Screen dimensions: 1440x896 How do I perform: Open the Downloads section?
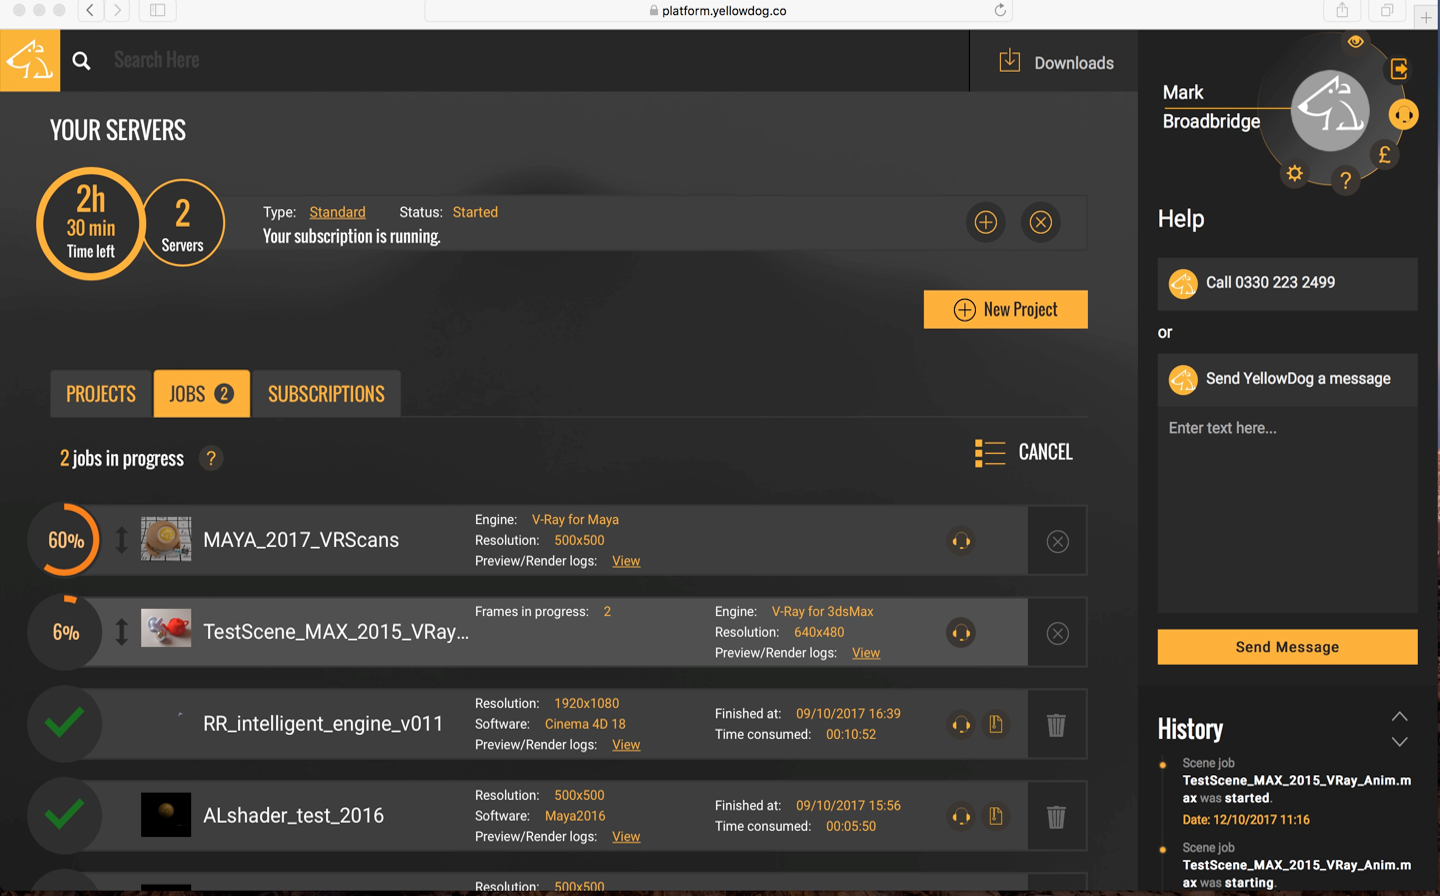pyautogui.click(x=1055, y=62)
